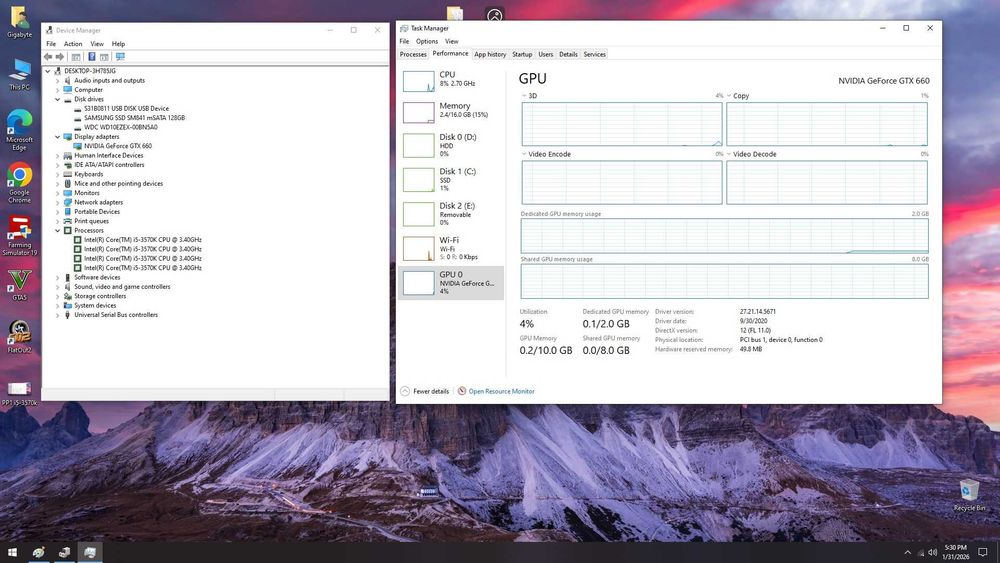Switch to the Processes tab
The width and height of the screenshot is (1000, 563).
click(413, 55)
